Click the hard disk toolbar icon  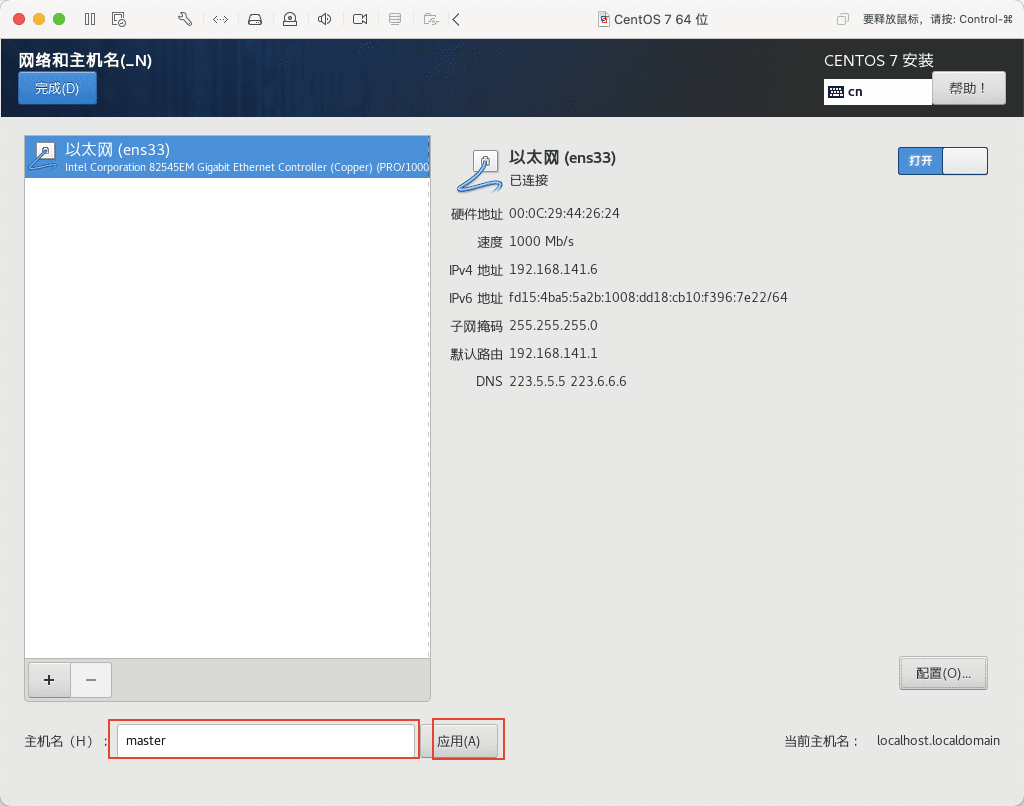pyautogui.click(x=255, y=19)
